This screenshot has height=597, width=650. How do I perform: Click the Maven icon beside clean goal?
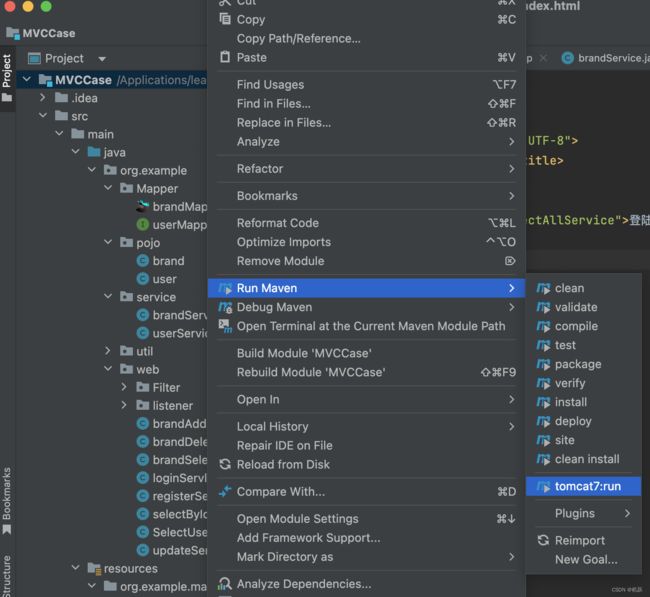pyautogui.click(x=543, y=288)
